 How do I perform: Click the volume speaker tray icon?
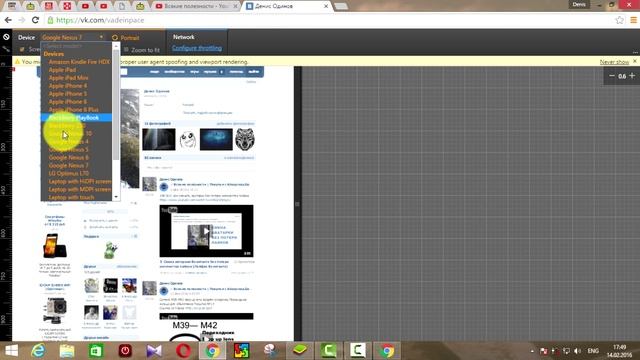click(578, 351)
